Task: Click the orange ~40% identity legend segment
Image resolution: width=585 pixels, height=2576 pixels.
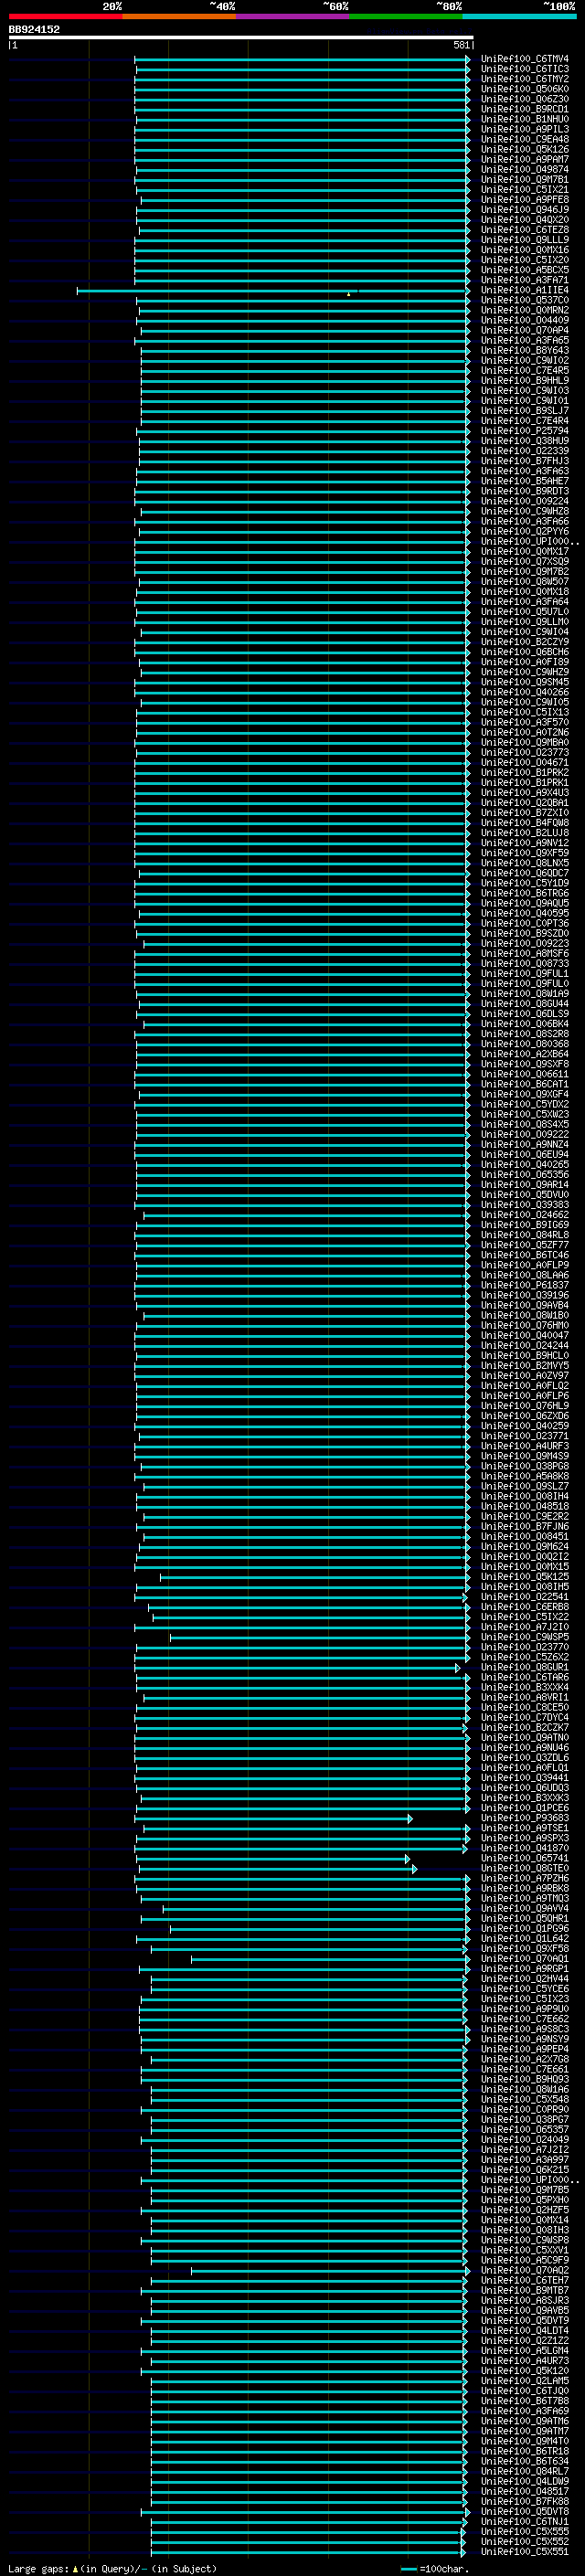Action: [179, 16]
